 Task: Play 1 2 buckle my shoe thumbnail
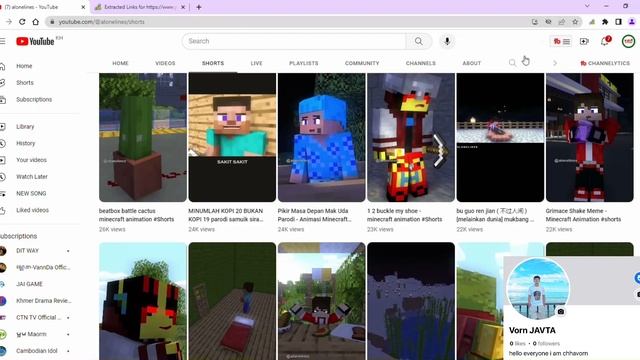pos(411,137)
